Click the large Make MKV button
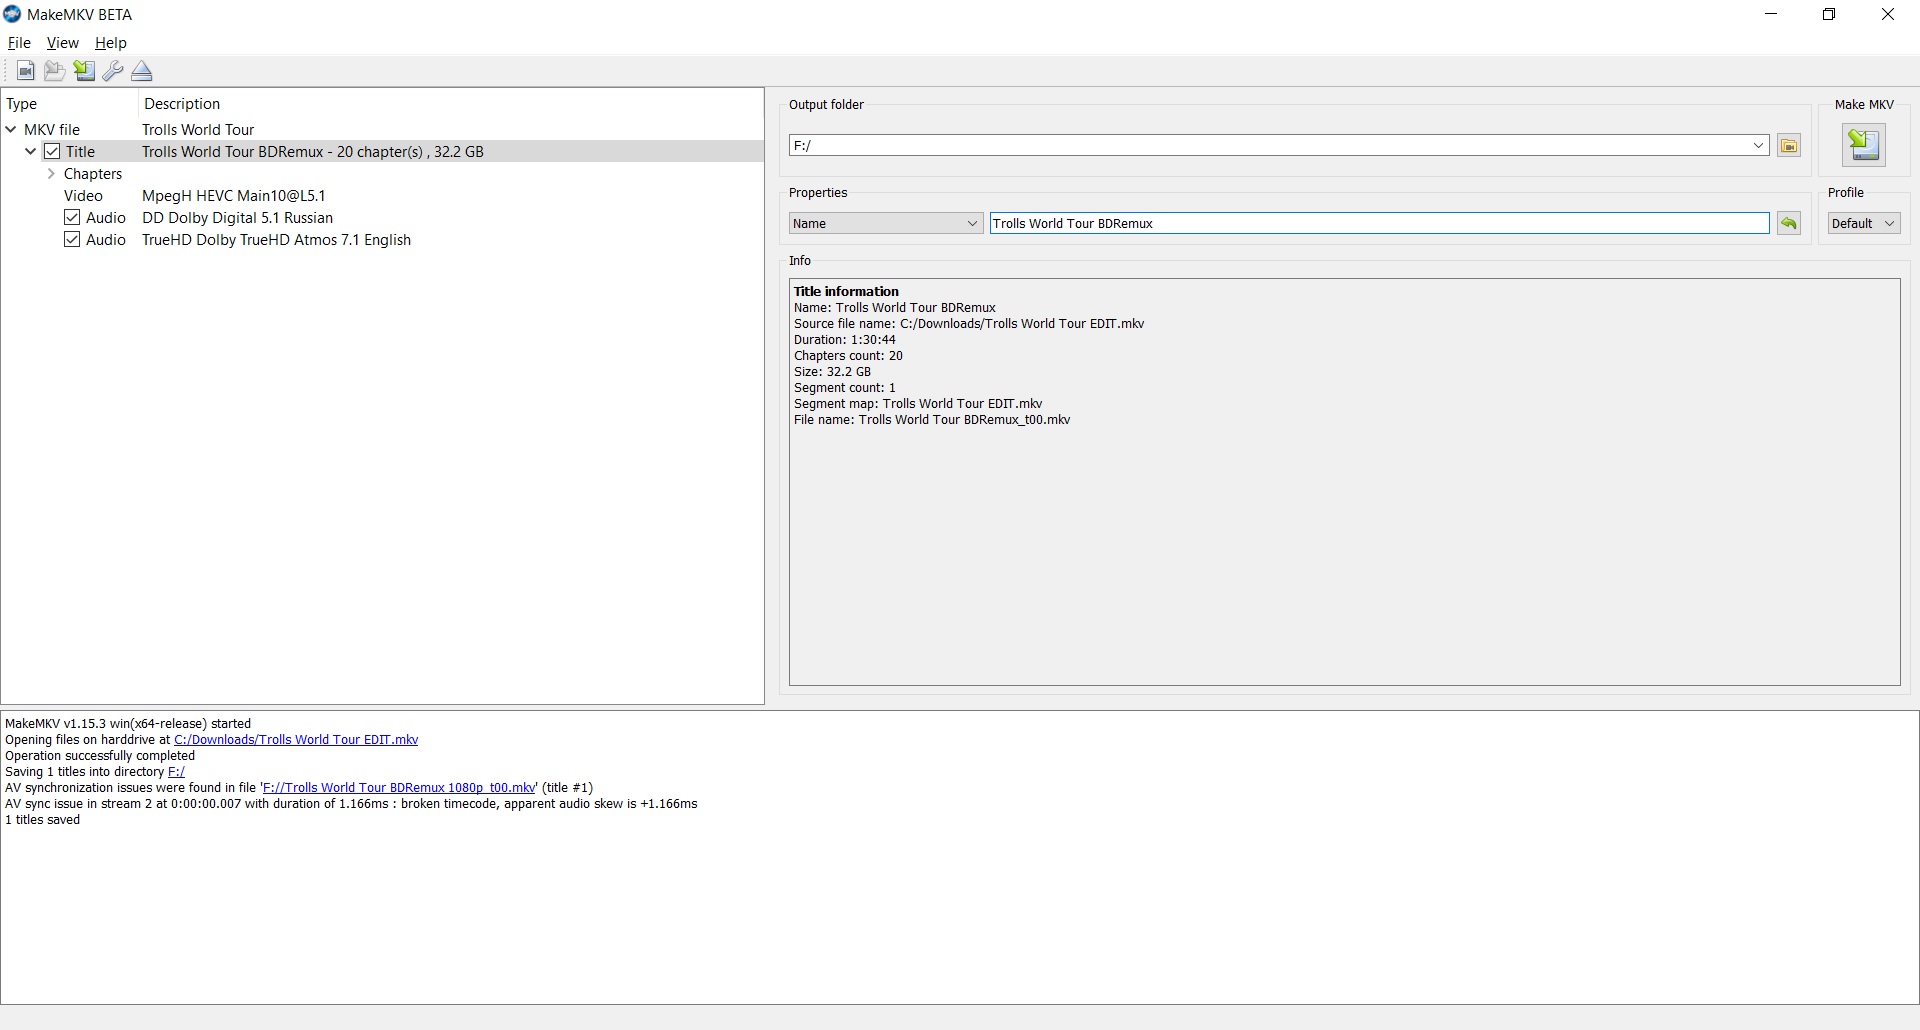Viewport: 1920px width, 1030px height. 1863,145
